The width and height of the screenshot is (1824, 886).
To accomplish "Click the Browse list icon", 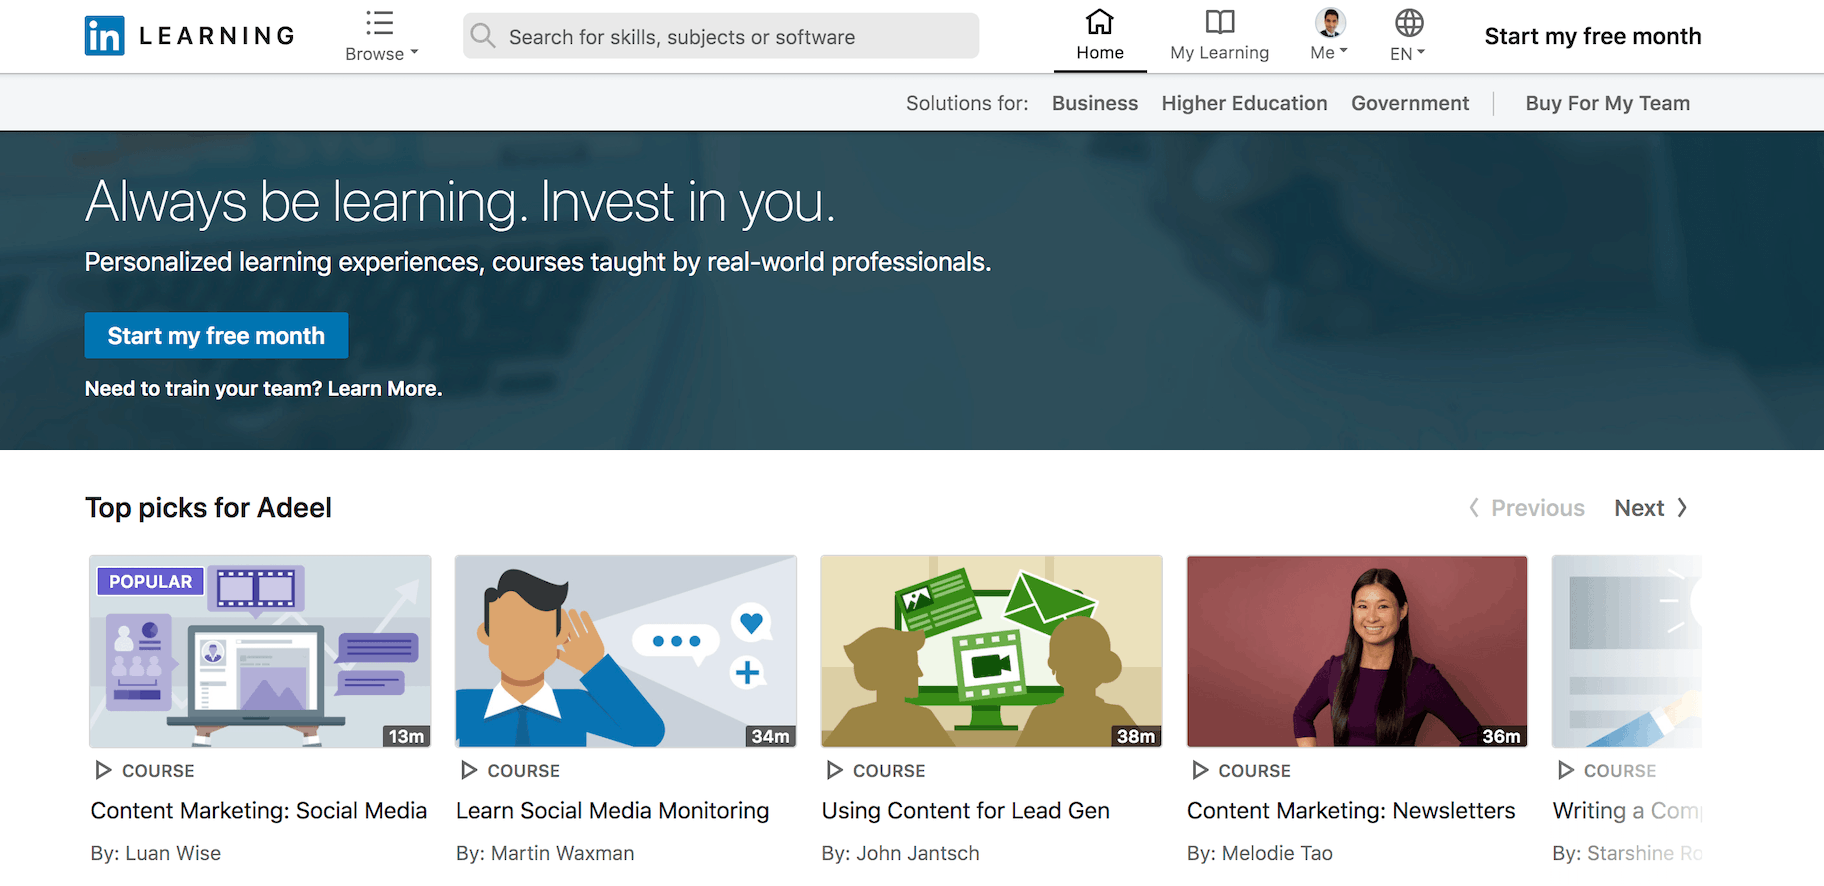I will (x=380, y=22).
